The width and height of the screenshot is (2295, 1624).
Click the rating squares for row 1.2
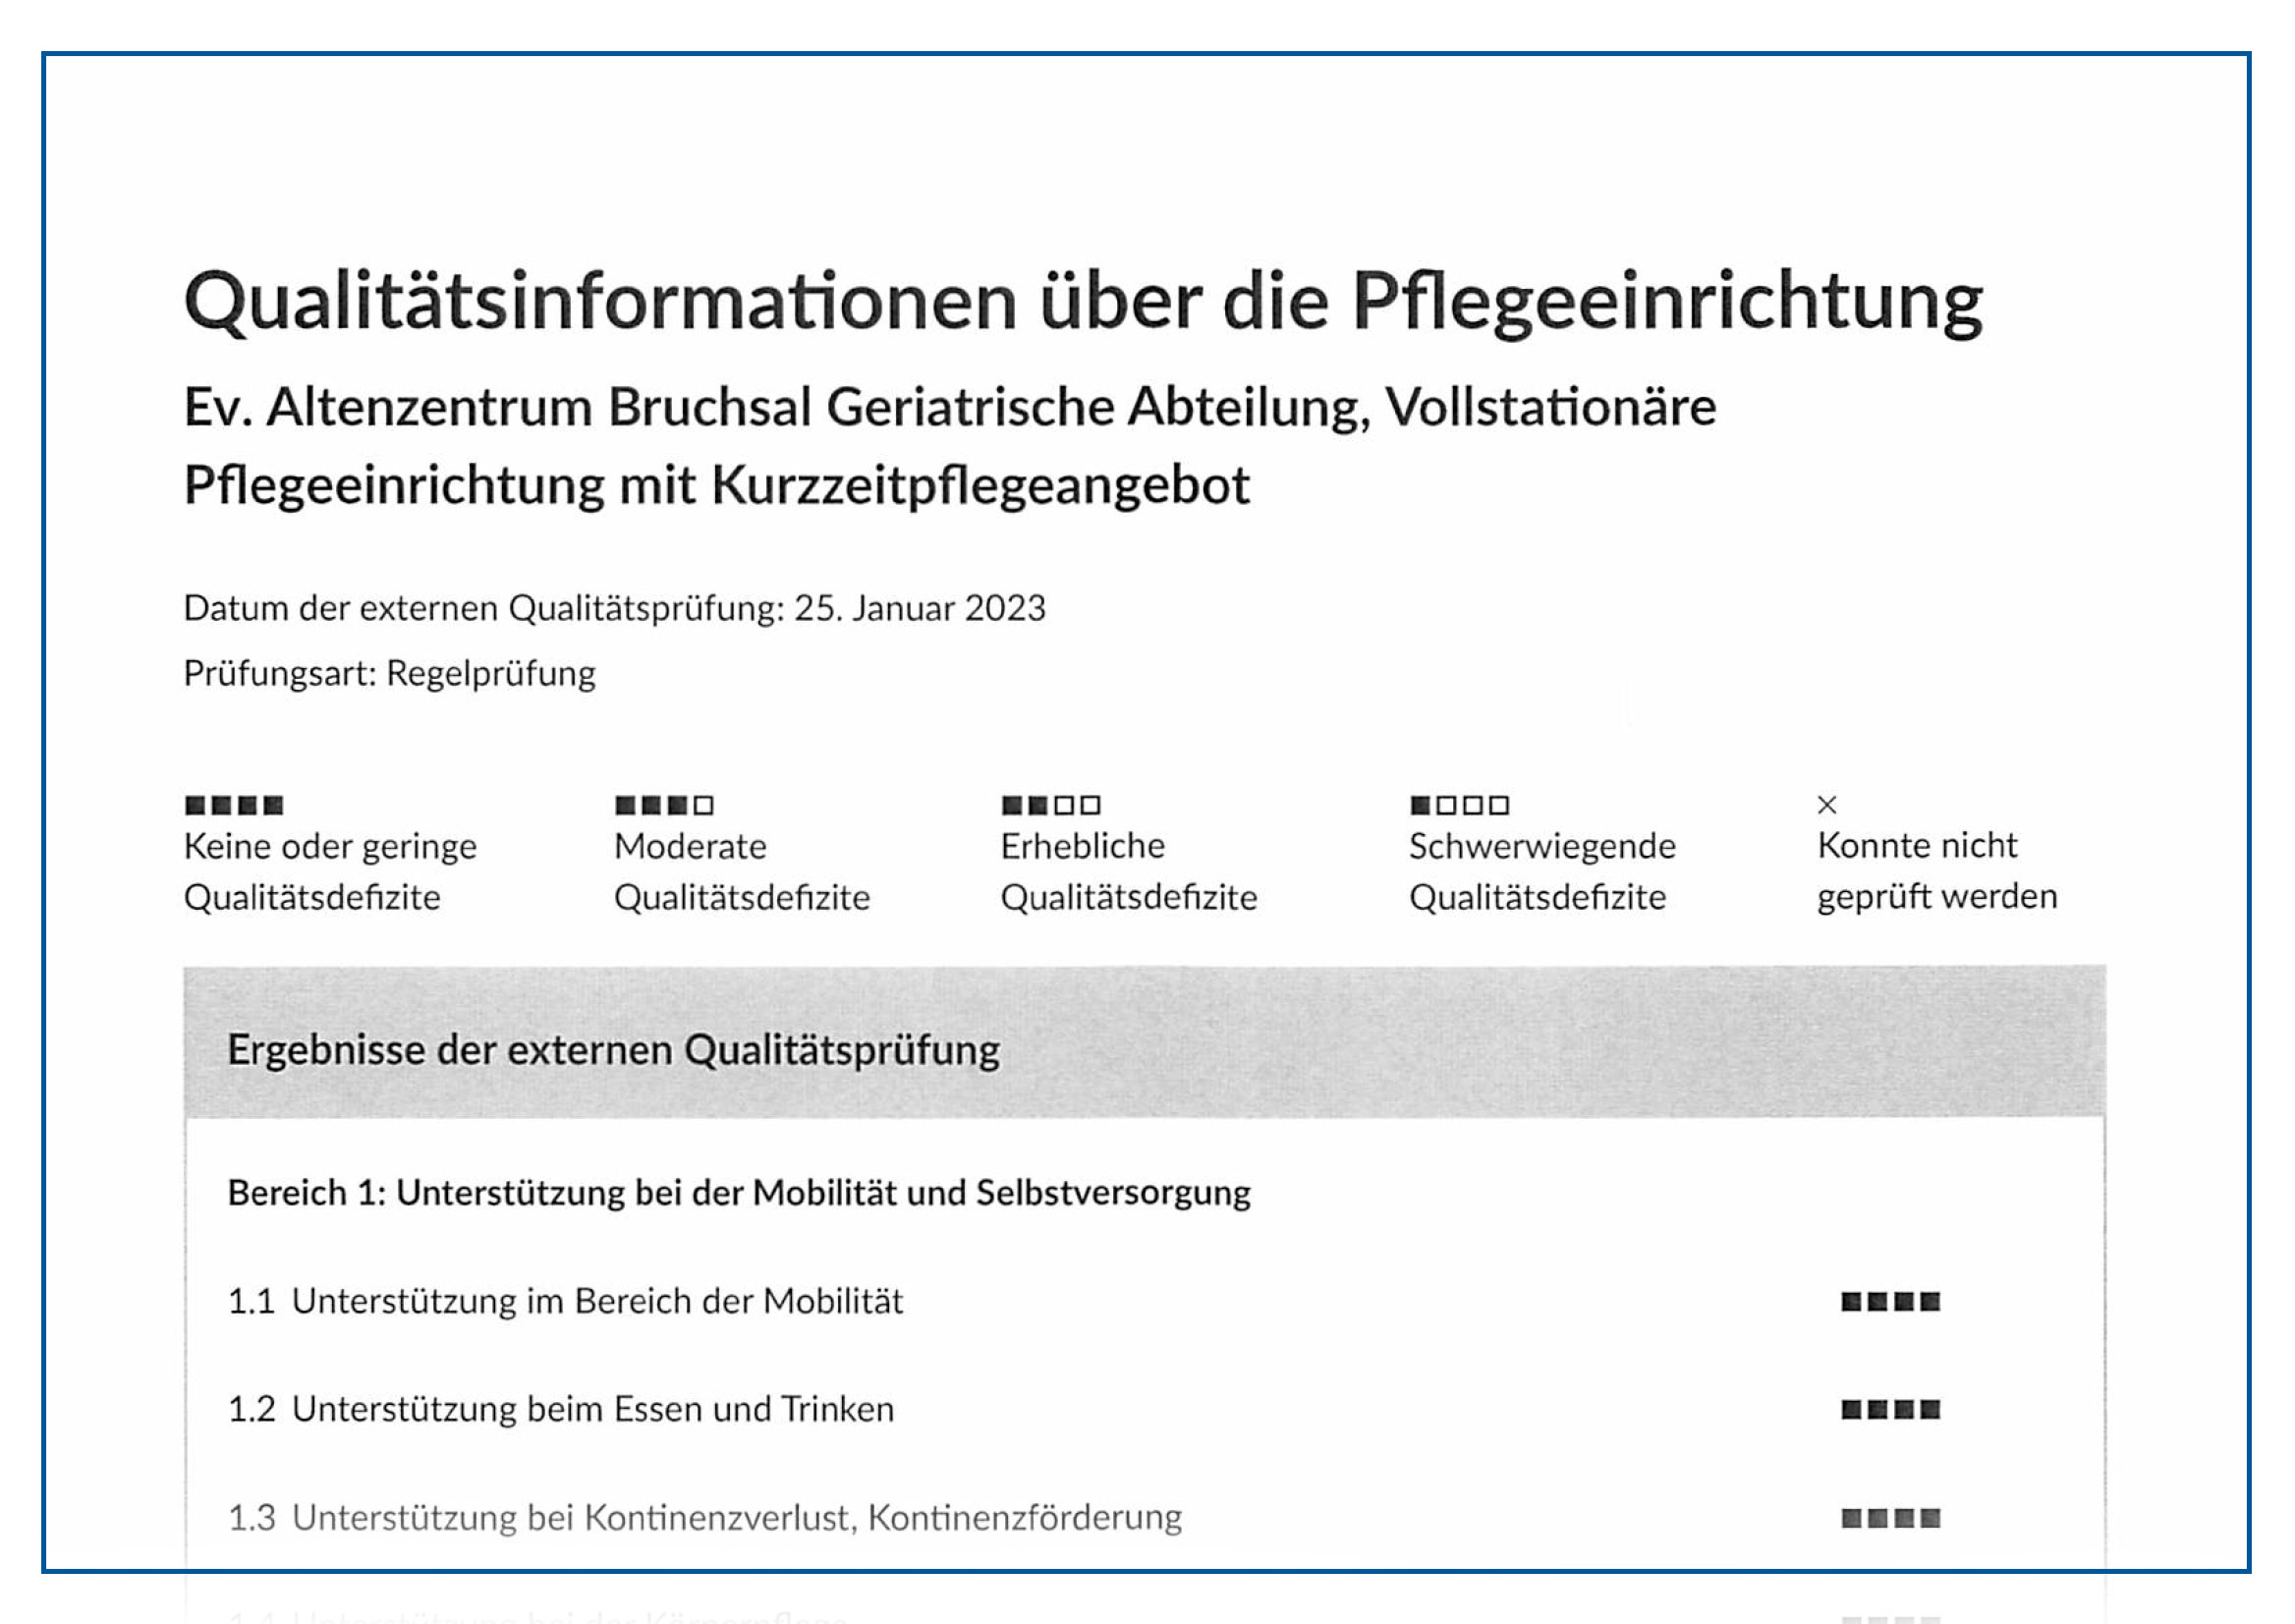[x=1891, y=1409]
